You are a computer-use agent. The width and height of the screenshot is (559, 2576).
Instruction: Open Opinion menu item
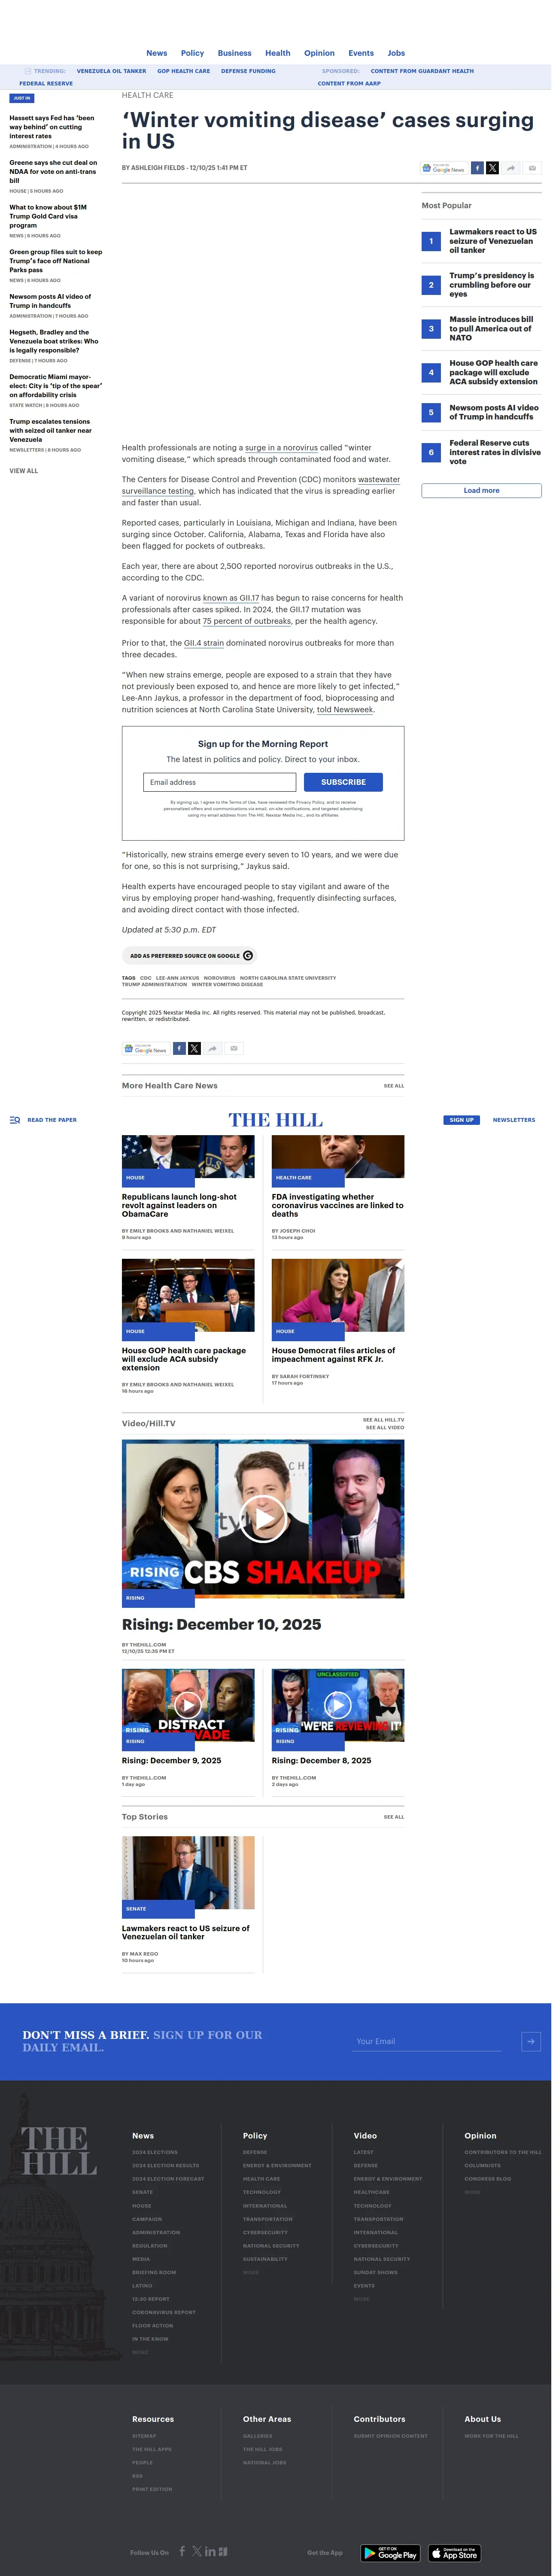tap(319, 53)
